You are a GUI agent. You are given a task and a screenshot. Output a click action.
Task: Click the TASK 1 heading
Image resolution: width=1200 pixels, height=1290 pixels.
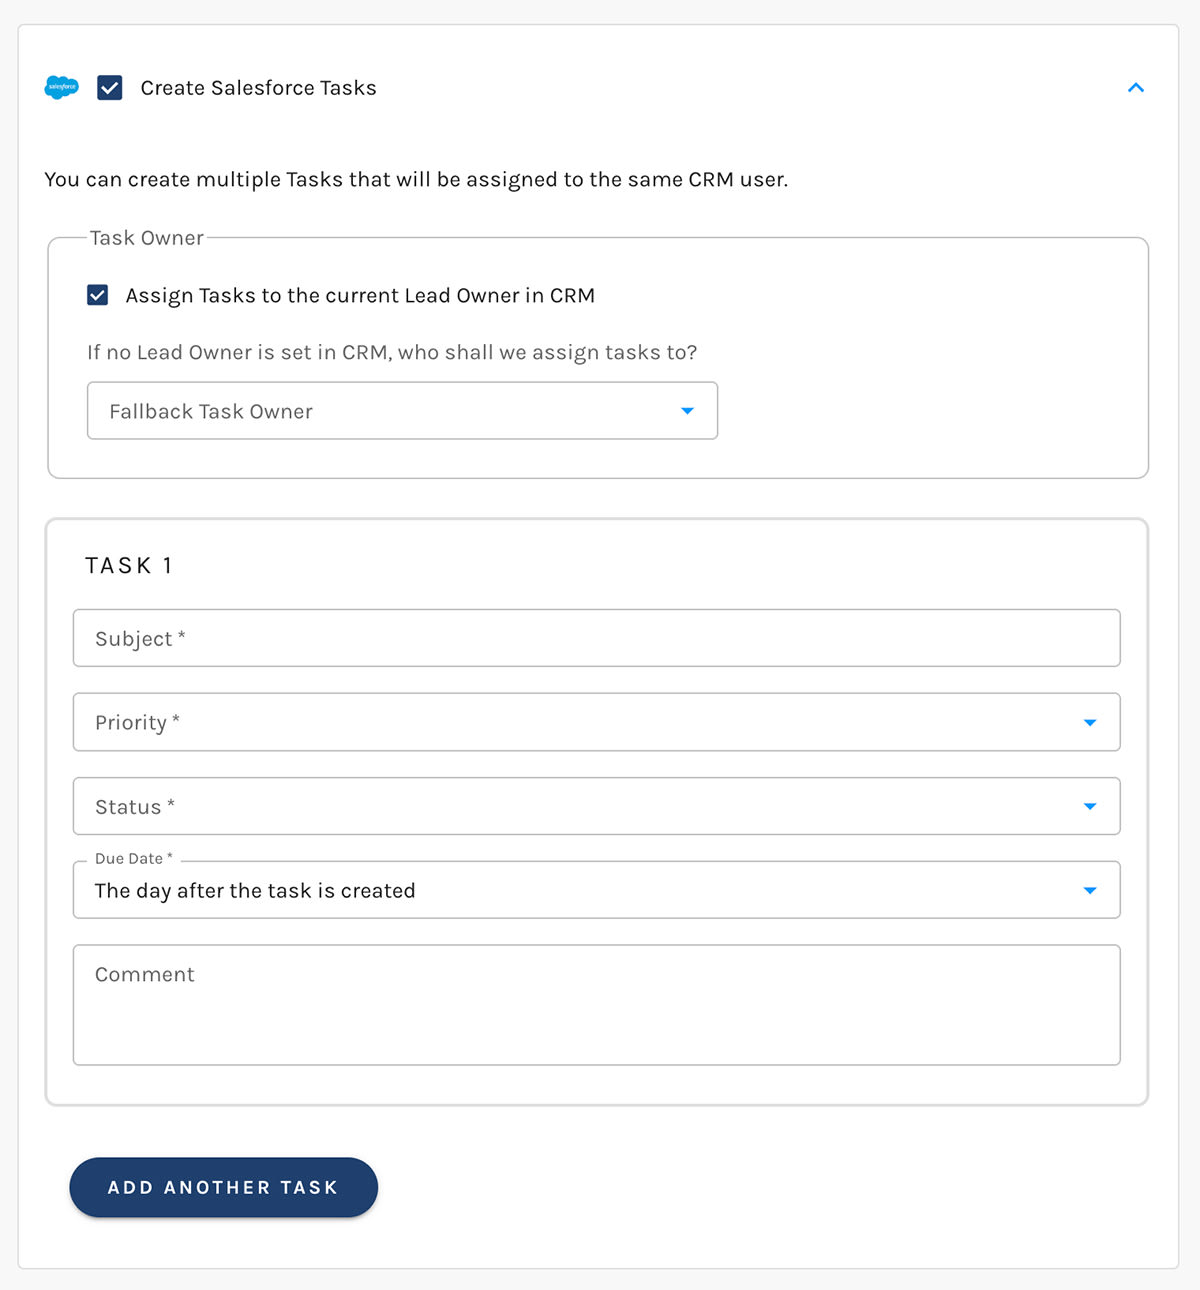click(129, 564)
